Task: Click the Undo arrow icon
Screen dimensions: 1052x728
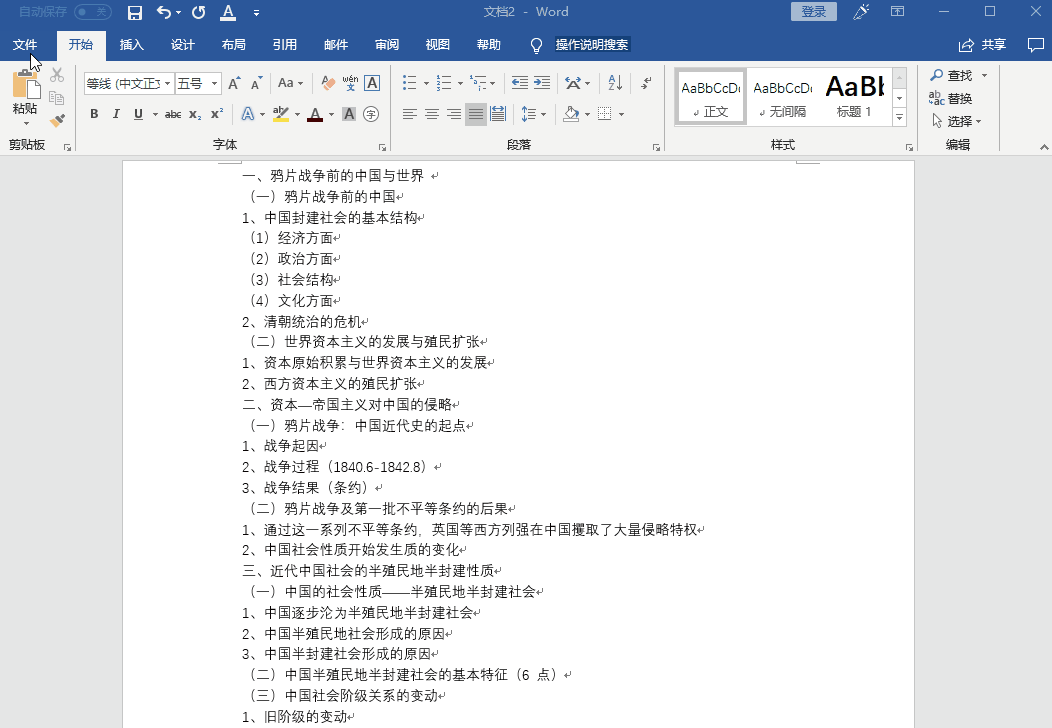Action: [x=164, y=12]
